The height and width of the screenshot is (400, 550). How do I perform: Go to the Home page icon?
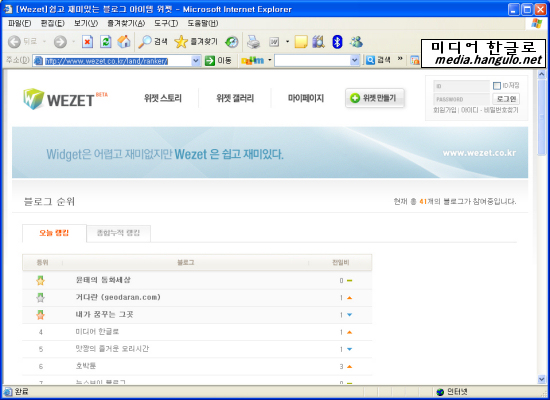(x=124, y=42)
